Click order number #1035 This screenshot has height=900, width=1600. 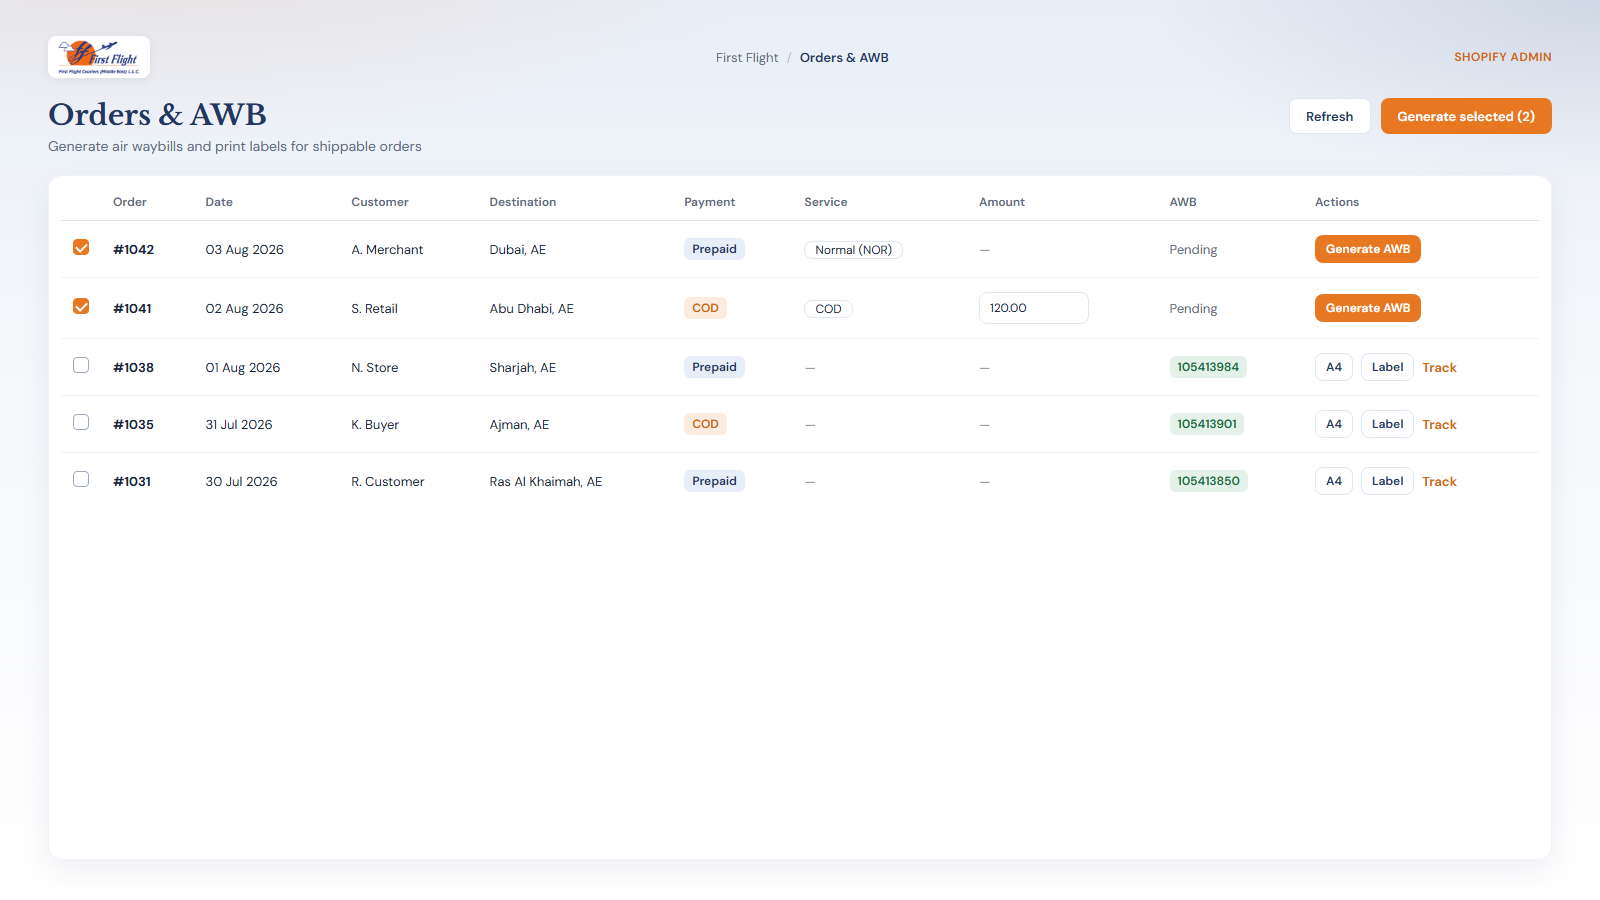[x=133, y=425]
